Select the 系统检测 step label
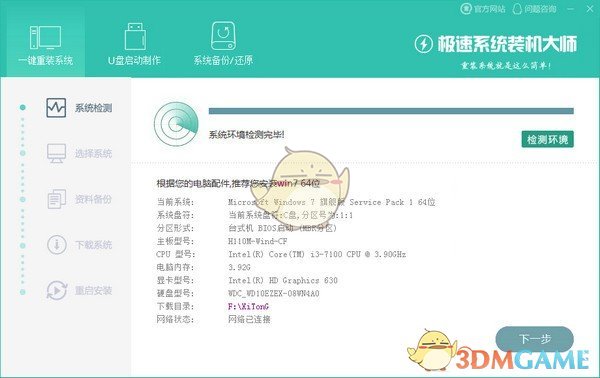The width and height of the screenshot is (600, 378). click(x=93, y=108)
